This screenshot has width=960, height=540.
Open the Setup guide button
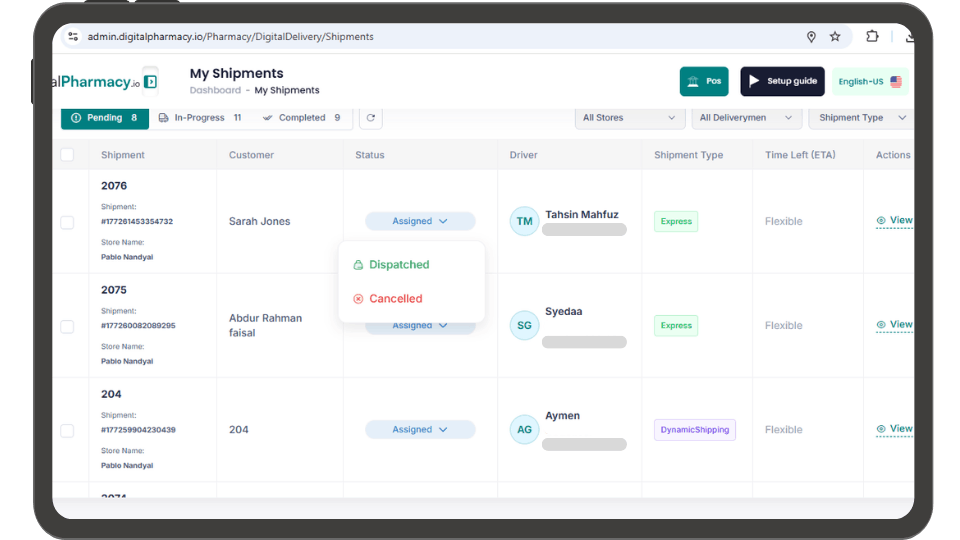coord(782,82)
